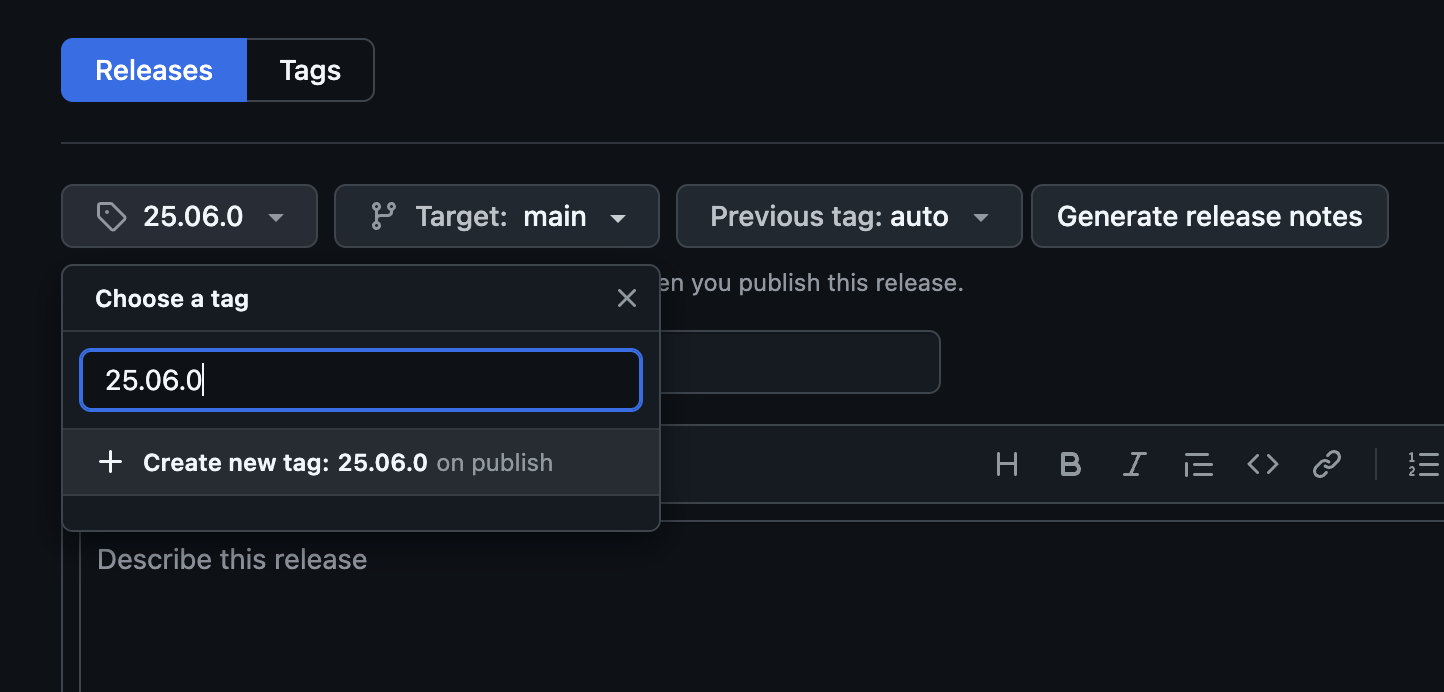This screenshot has height=692, width=1444.
Task: Click the plus icon beside Create new tag
Action: 110,462
